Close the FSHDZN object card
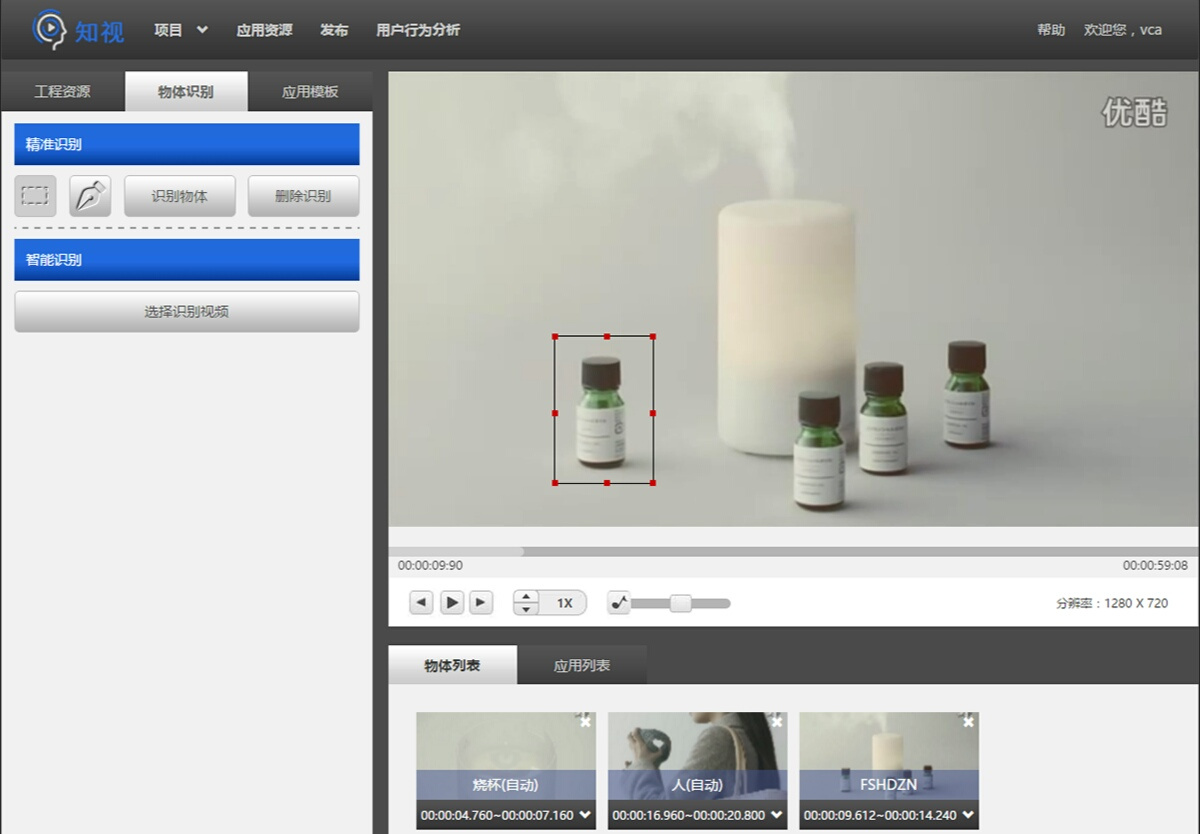This screenshot has width=1200, height=834. point(968,721)
